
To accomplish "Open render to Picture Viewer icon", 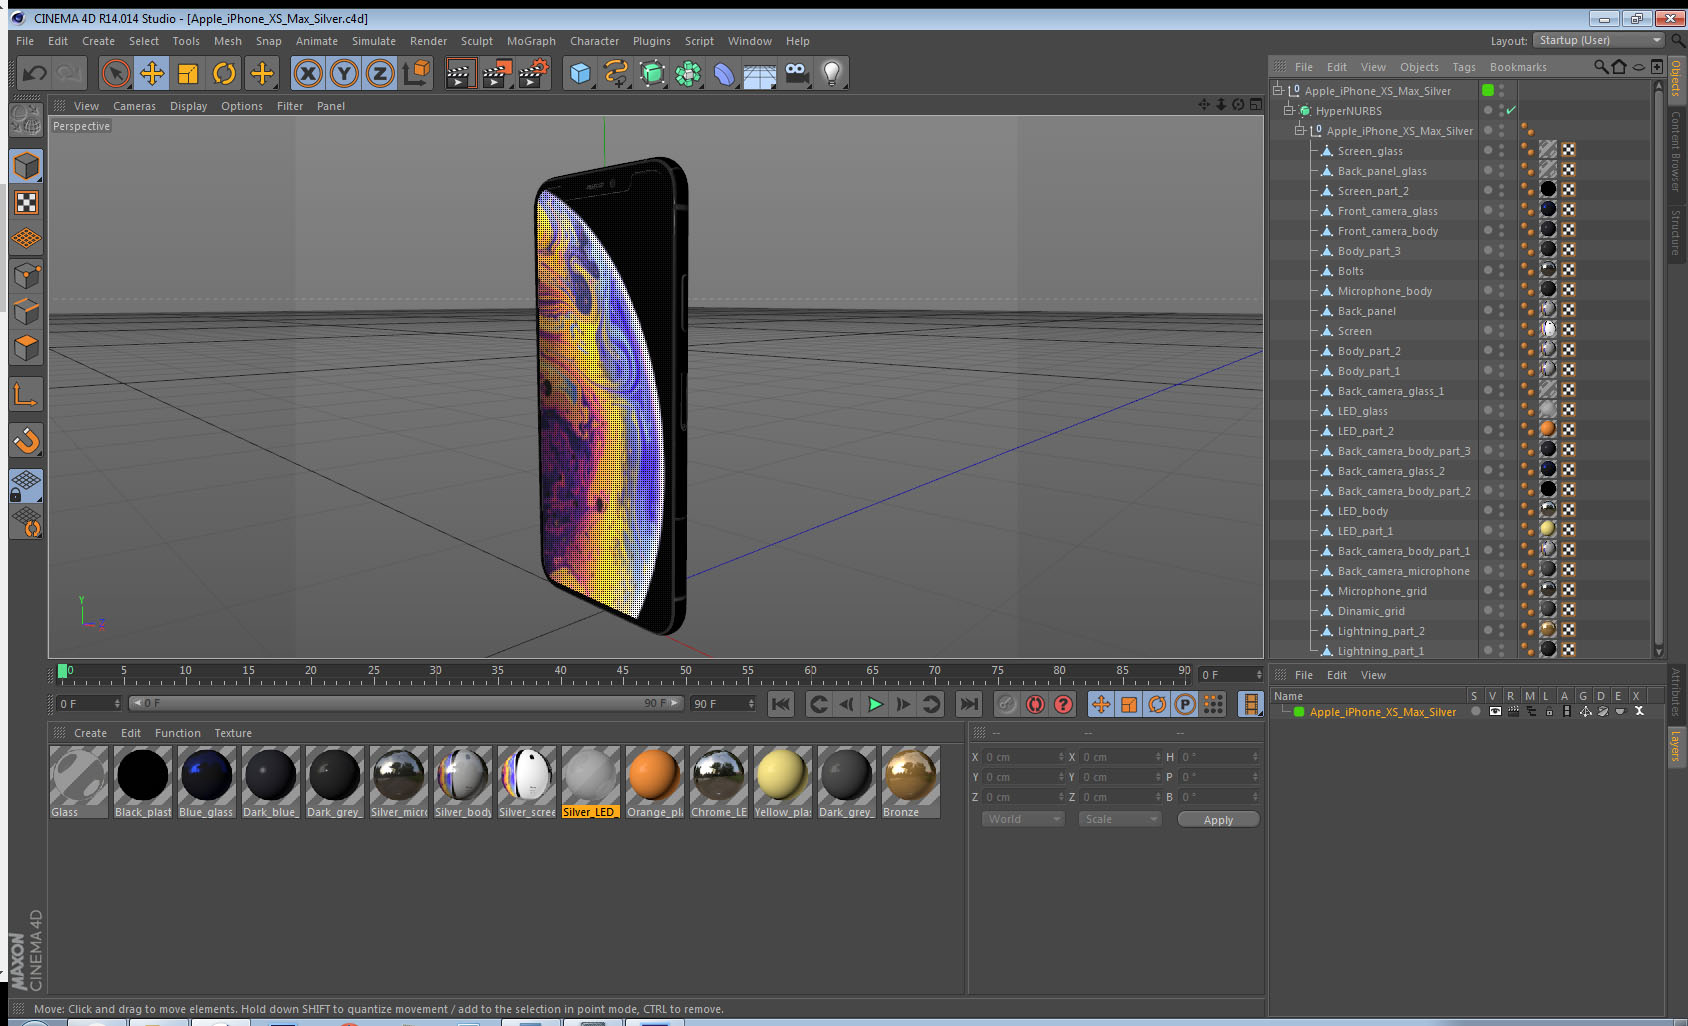I will pos(497,73).
